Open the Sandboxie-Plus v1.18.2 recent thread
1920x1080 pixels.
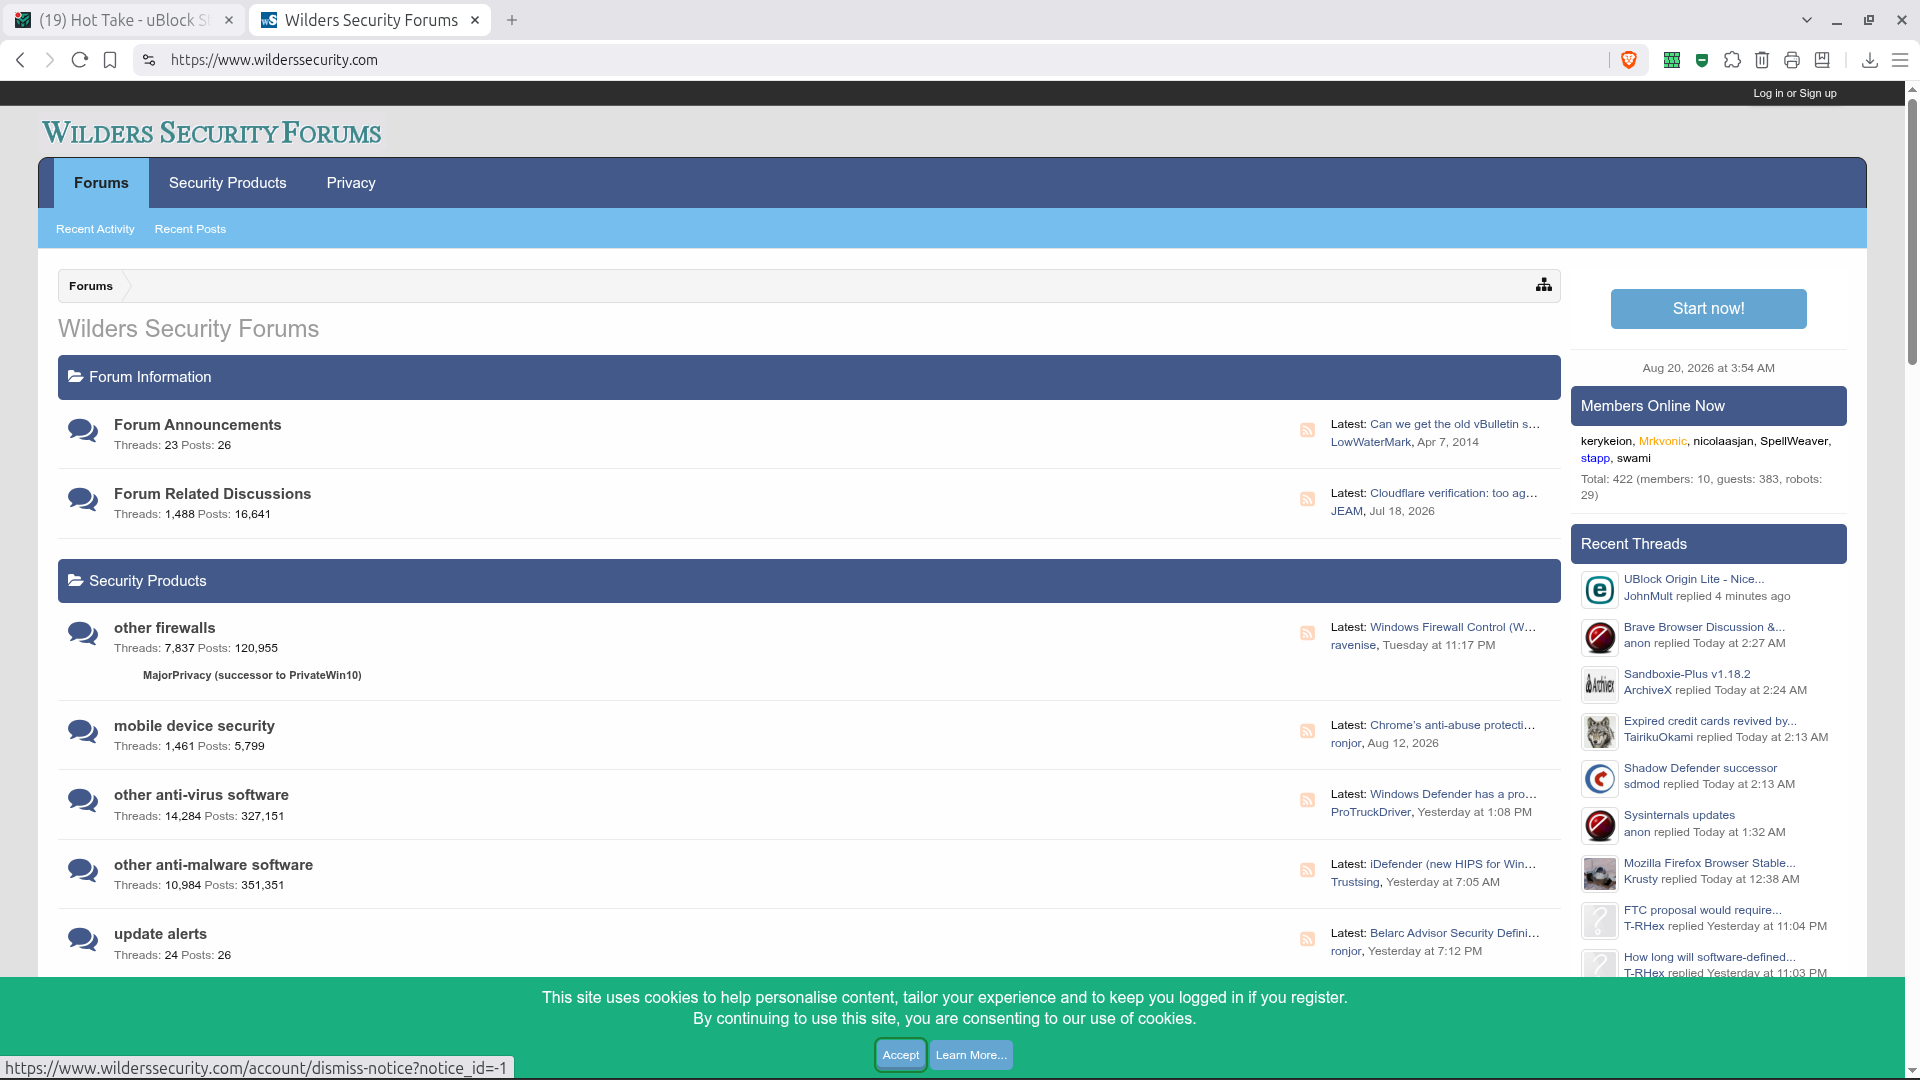1687,674
